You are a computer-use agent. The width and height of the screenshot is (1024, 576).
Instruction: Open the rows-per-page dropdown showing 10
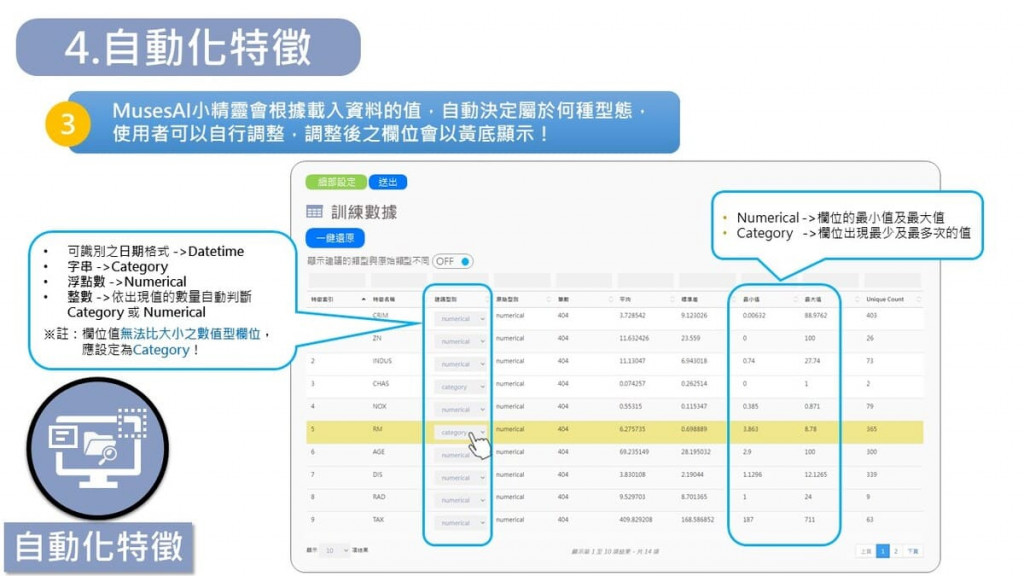[x=336, y=551]
